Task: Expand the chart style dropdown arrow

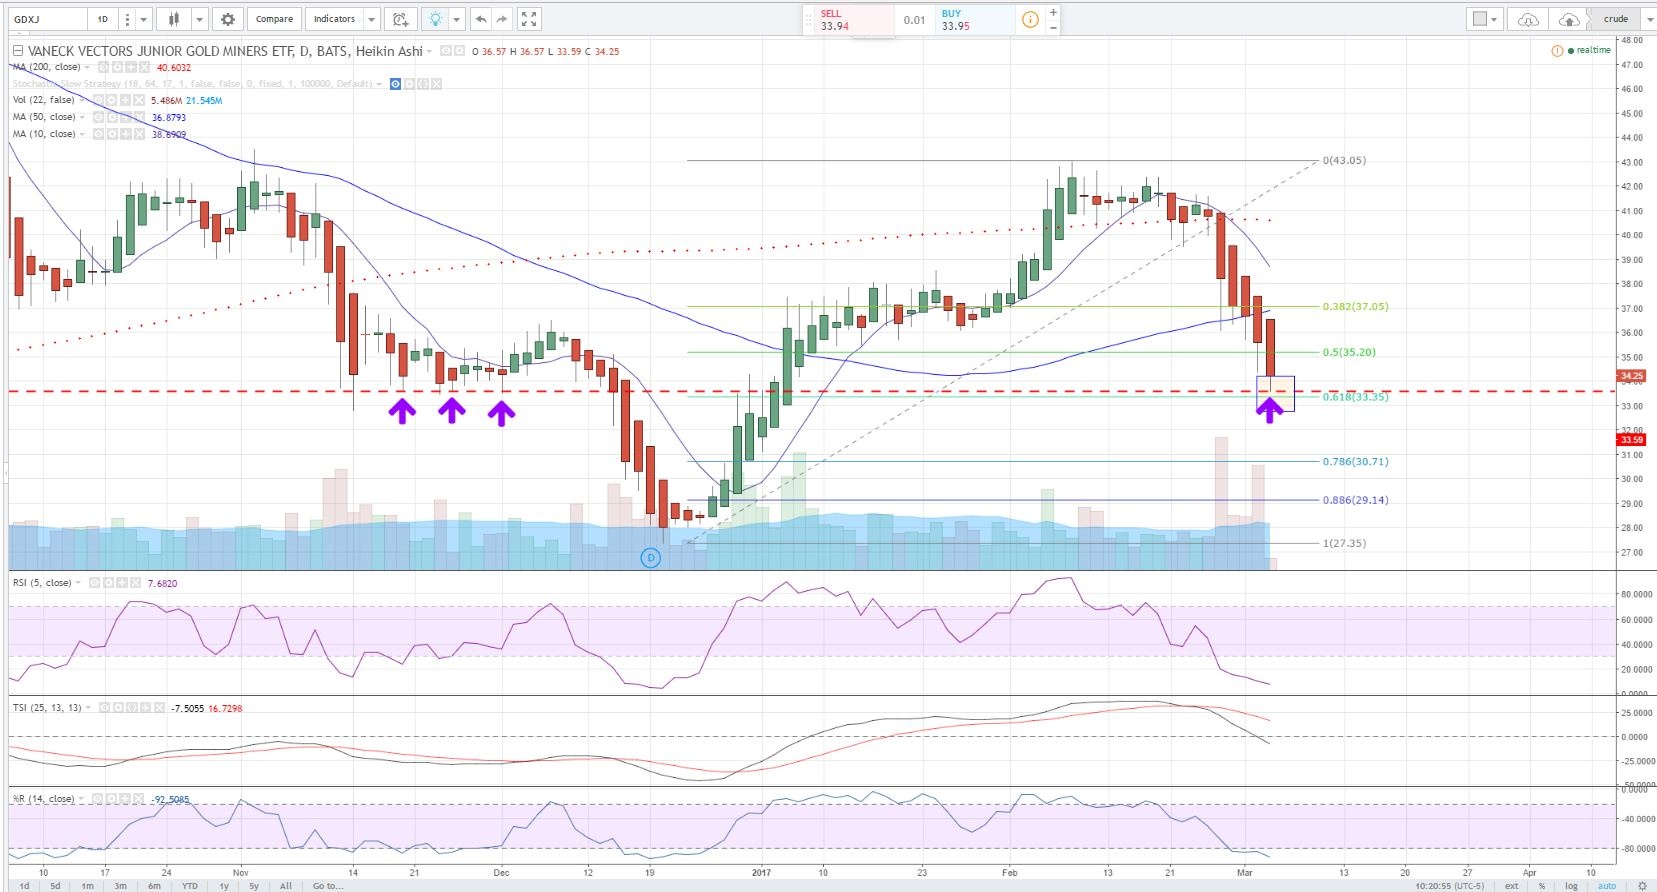Action: 199,19
